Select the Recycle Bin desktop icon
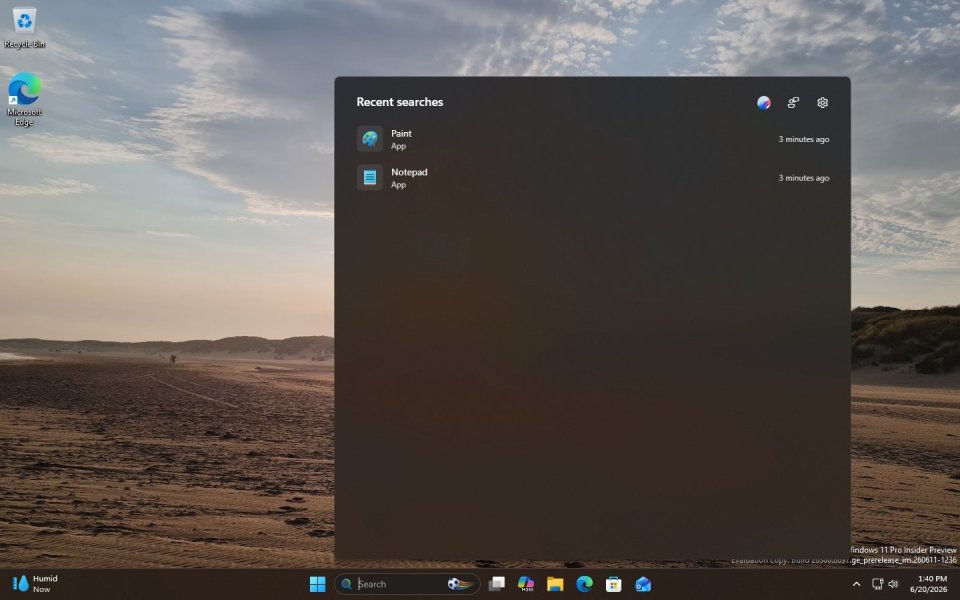The width and height of the screenshot is (960, 600). (x=24, y=28)
